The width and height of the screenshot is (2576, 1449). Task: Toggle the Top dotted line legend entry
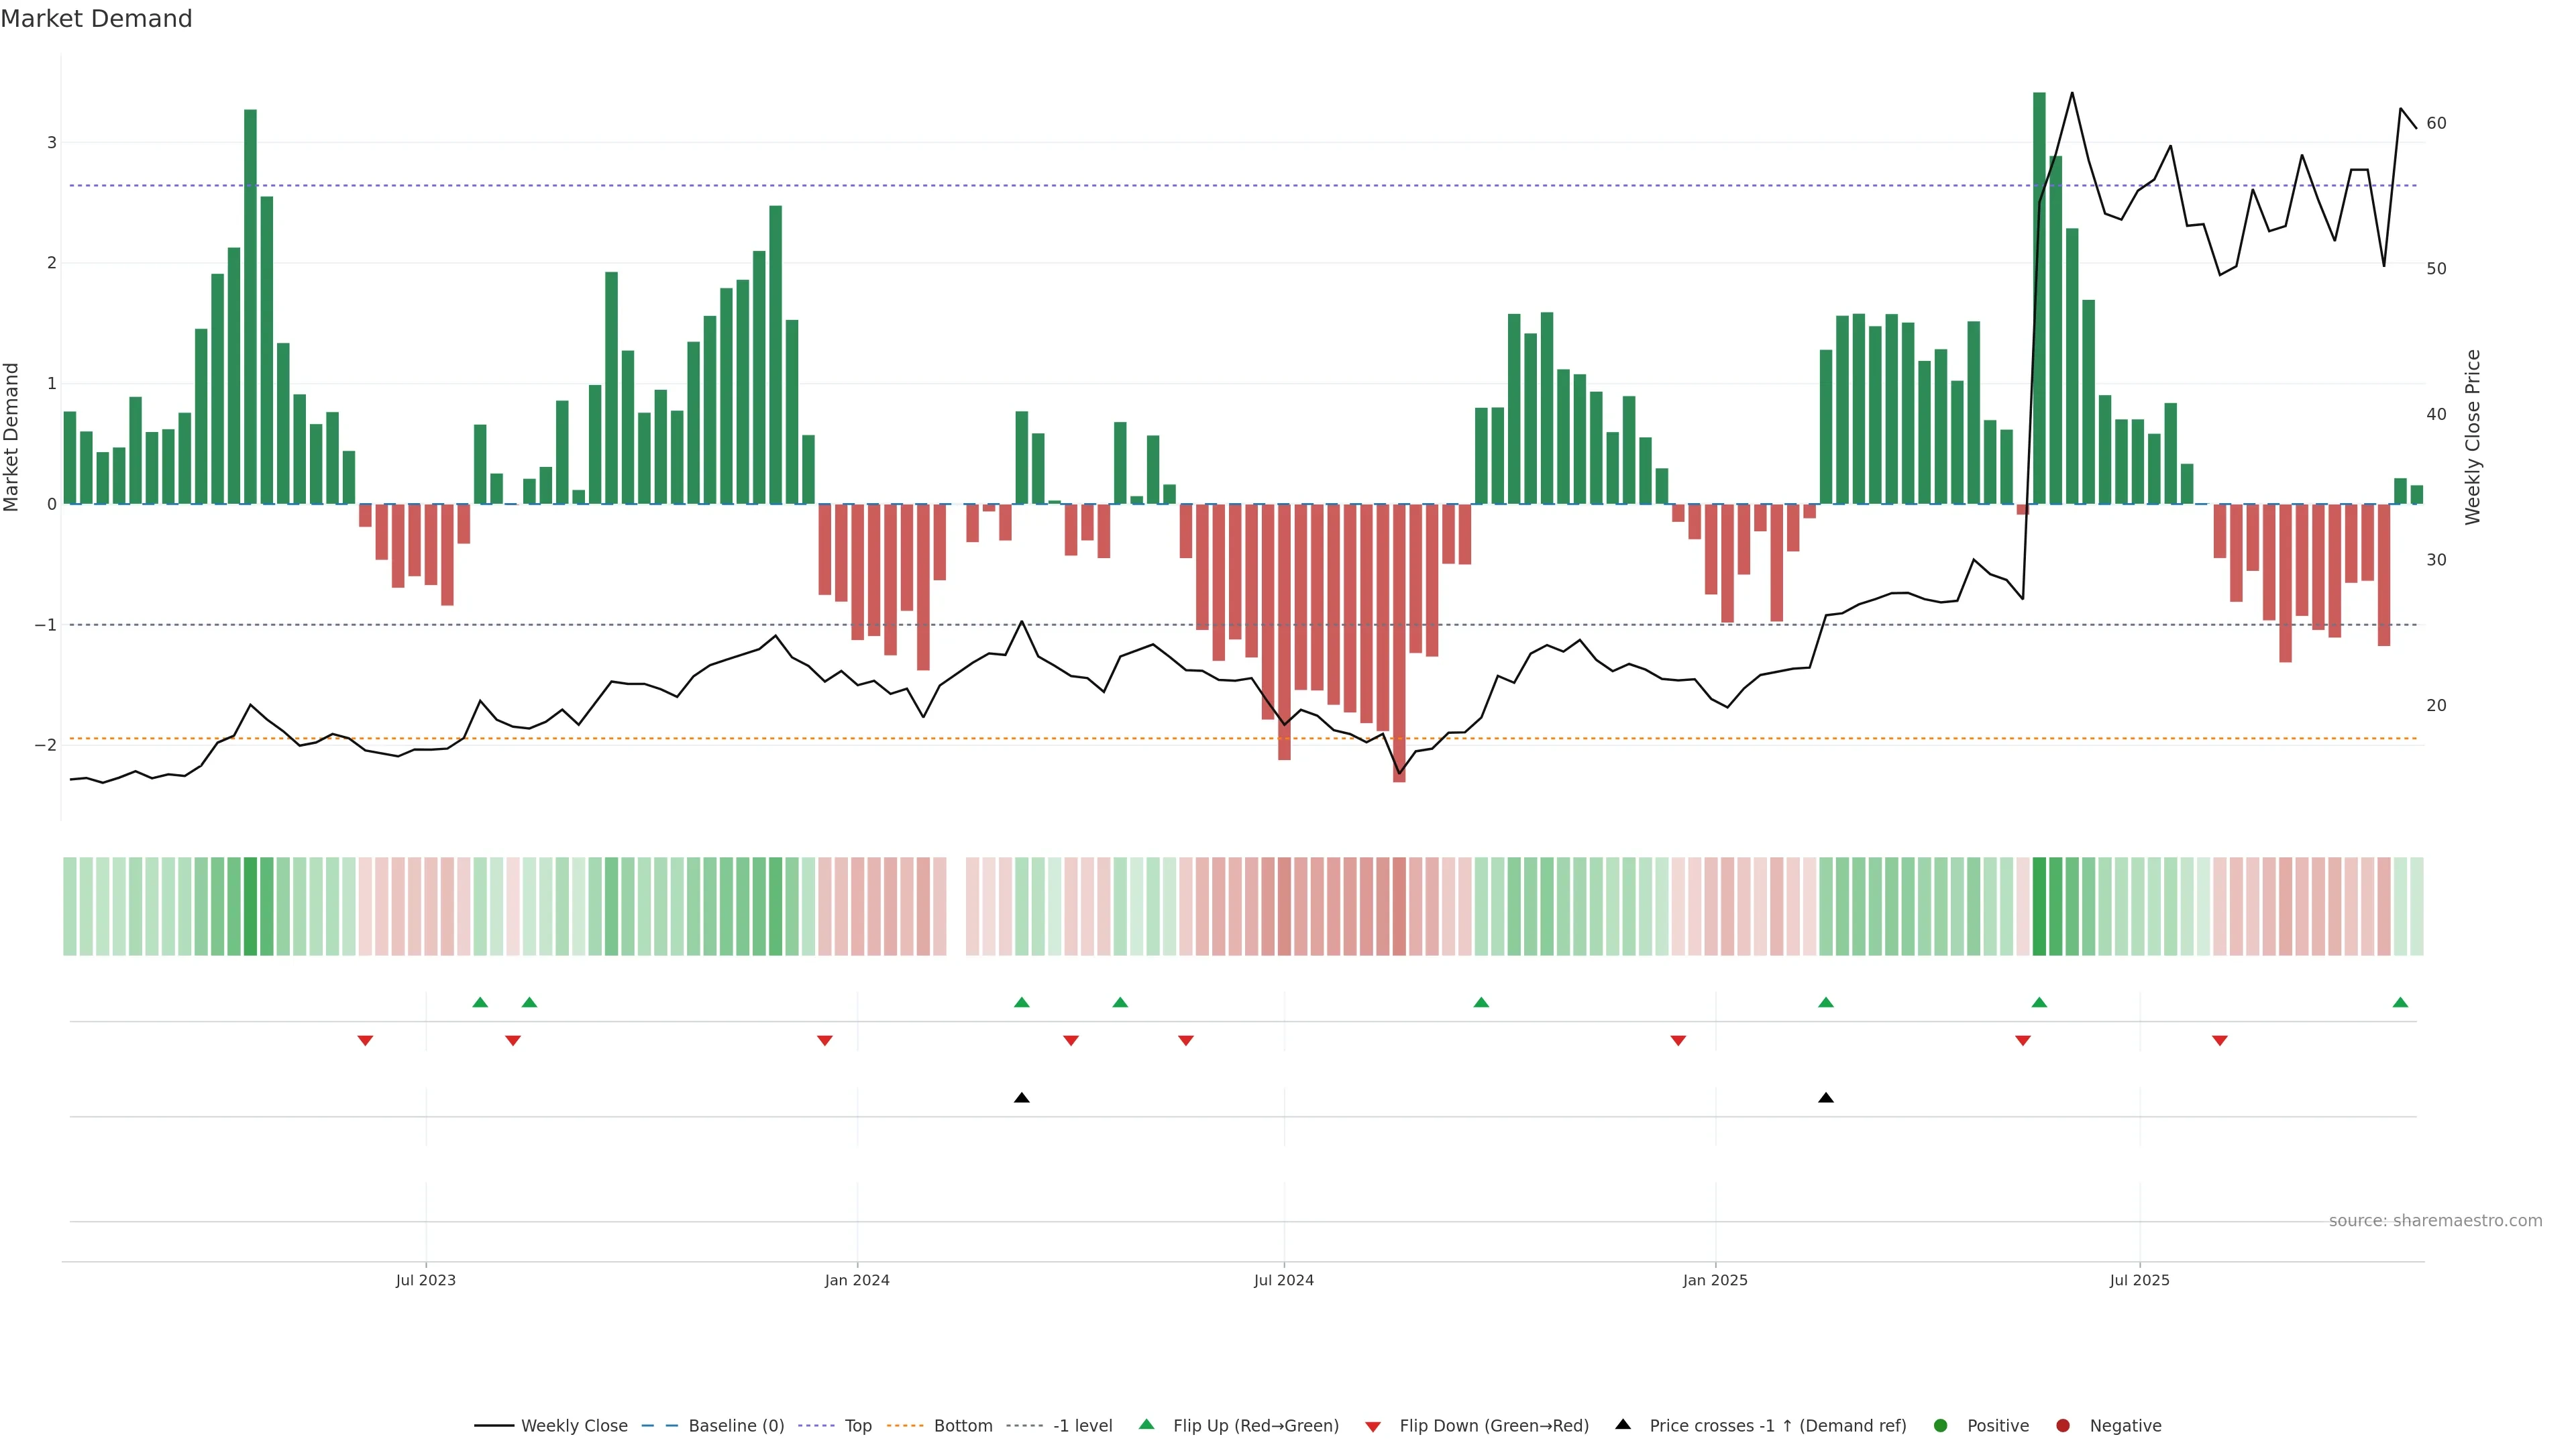pos(857,1426)
